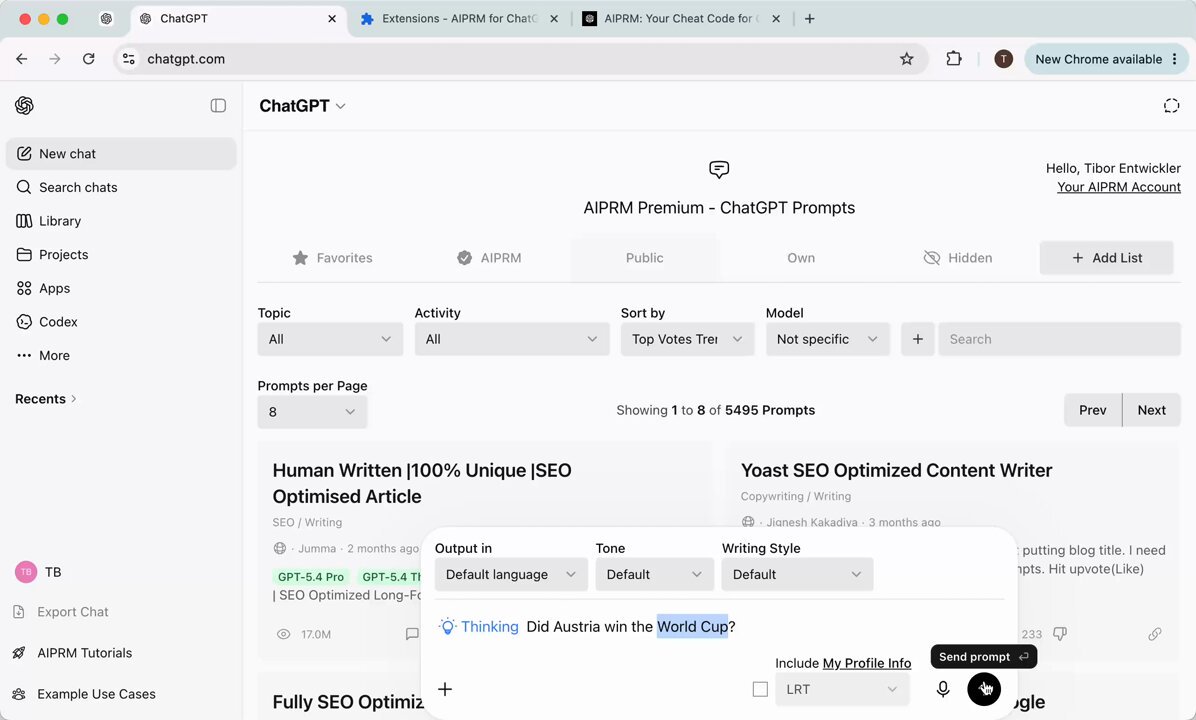The image size is (1196, 720).
Task: Open Your AIPRM Account link
Action: click(1118, 187)
